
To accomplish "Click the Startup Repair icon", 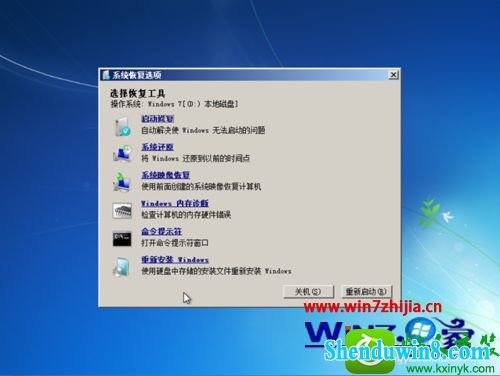I will (x=122, y=126).
